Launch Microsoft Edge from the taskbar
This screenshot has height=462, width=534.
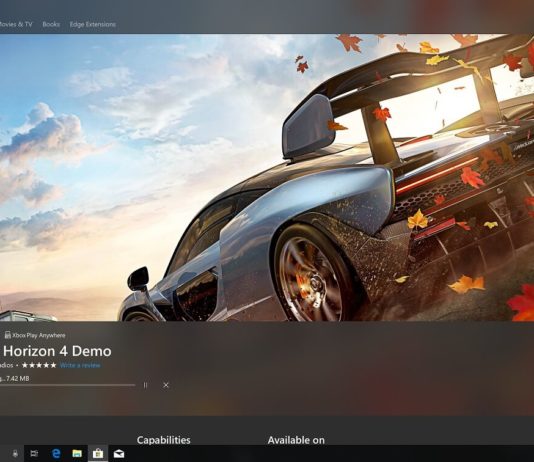(x=56, y=453)
